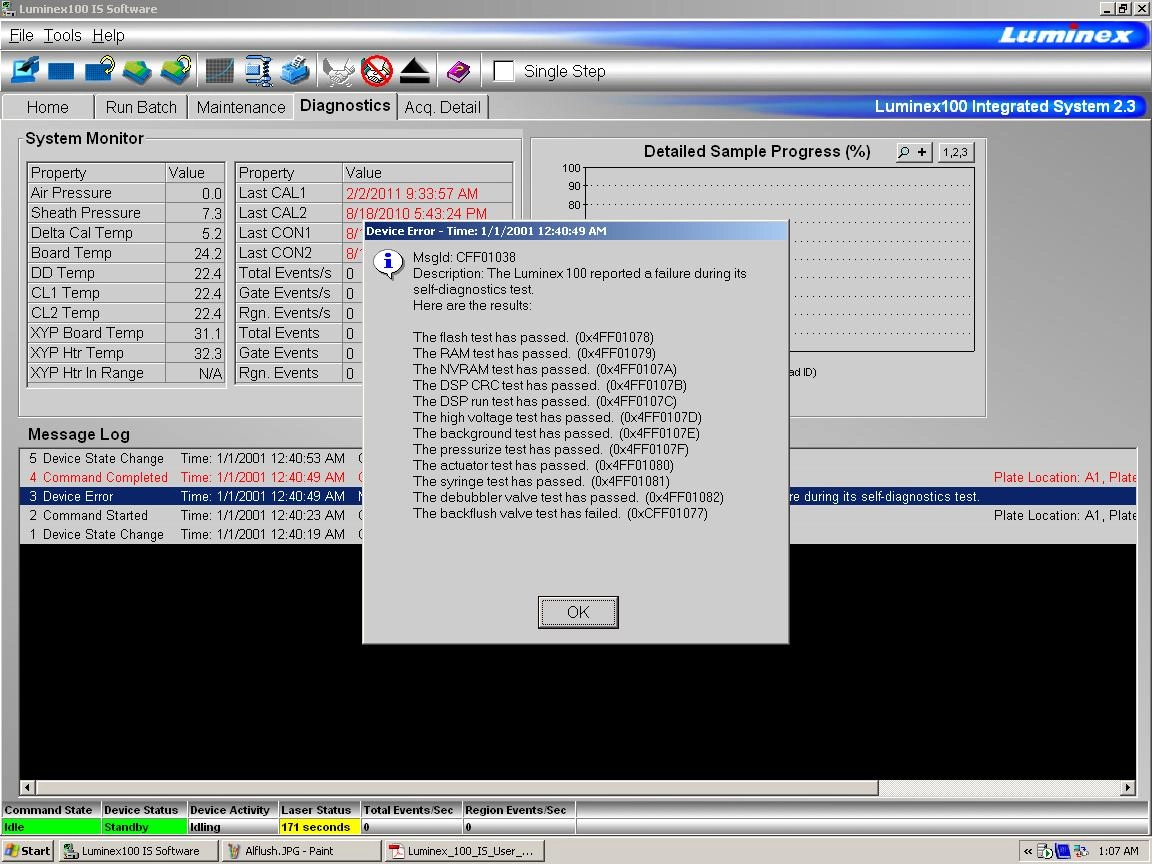Enable the Single Step checkbox
This screenshot has width=1152, height=864.
(x=504, y=71)
